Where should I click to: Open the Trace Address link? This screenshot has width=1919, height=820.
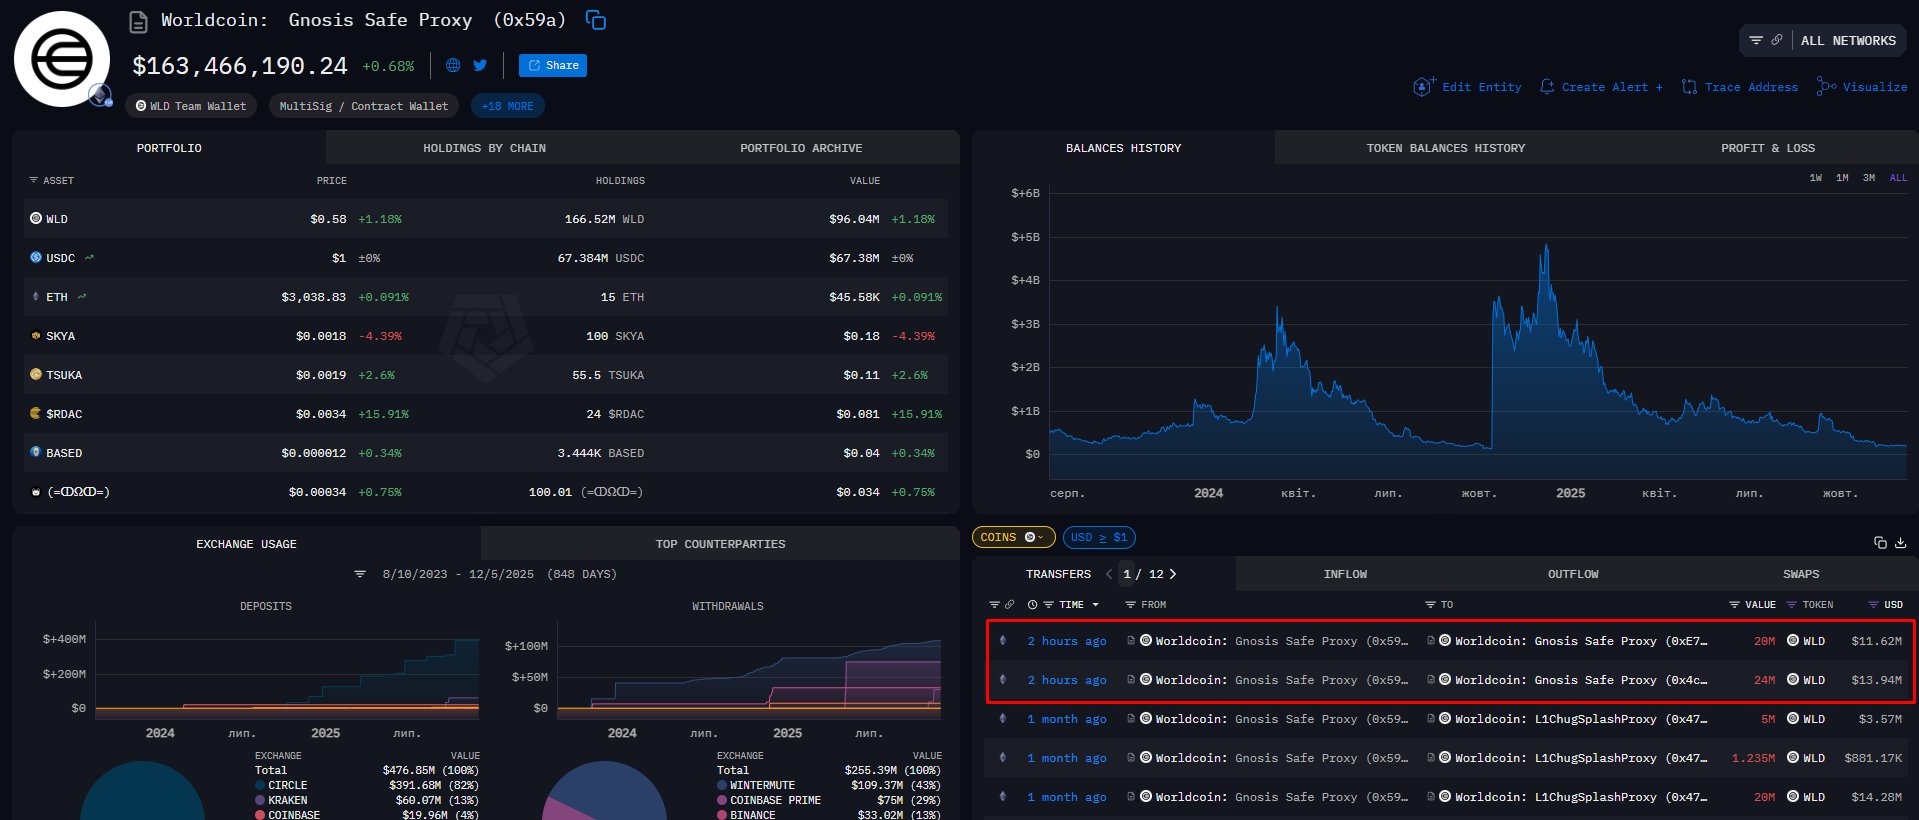click(1740, 87)
